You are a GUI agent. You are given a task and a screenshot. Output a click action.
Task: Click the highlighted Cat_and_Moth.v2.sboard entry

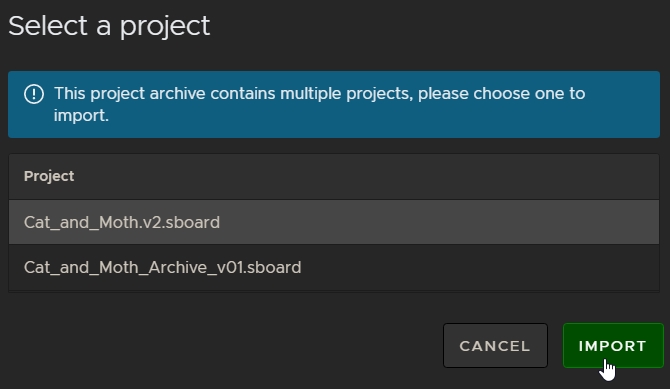334,222
